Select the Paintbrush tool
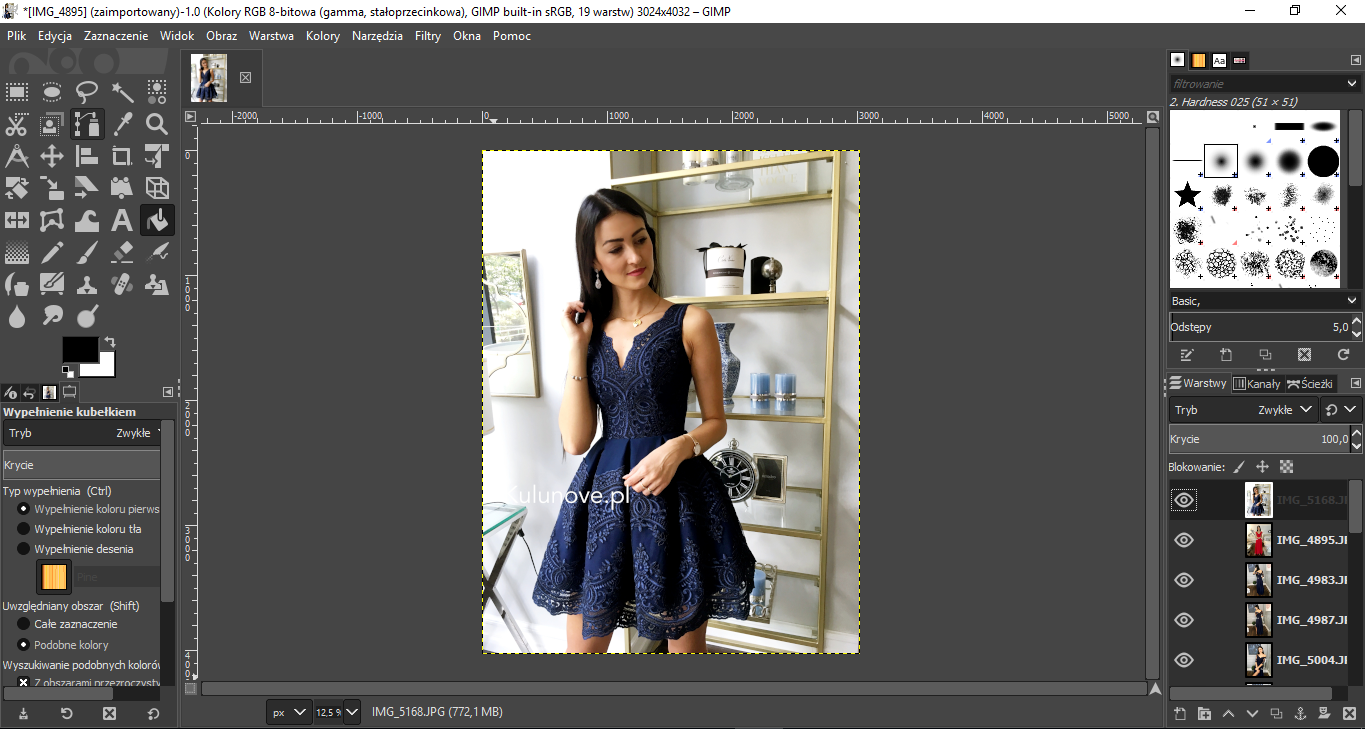The image size is (1365, 729). click(x=87, y=252)
